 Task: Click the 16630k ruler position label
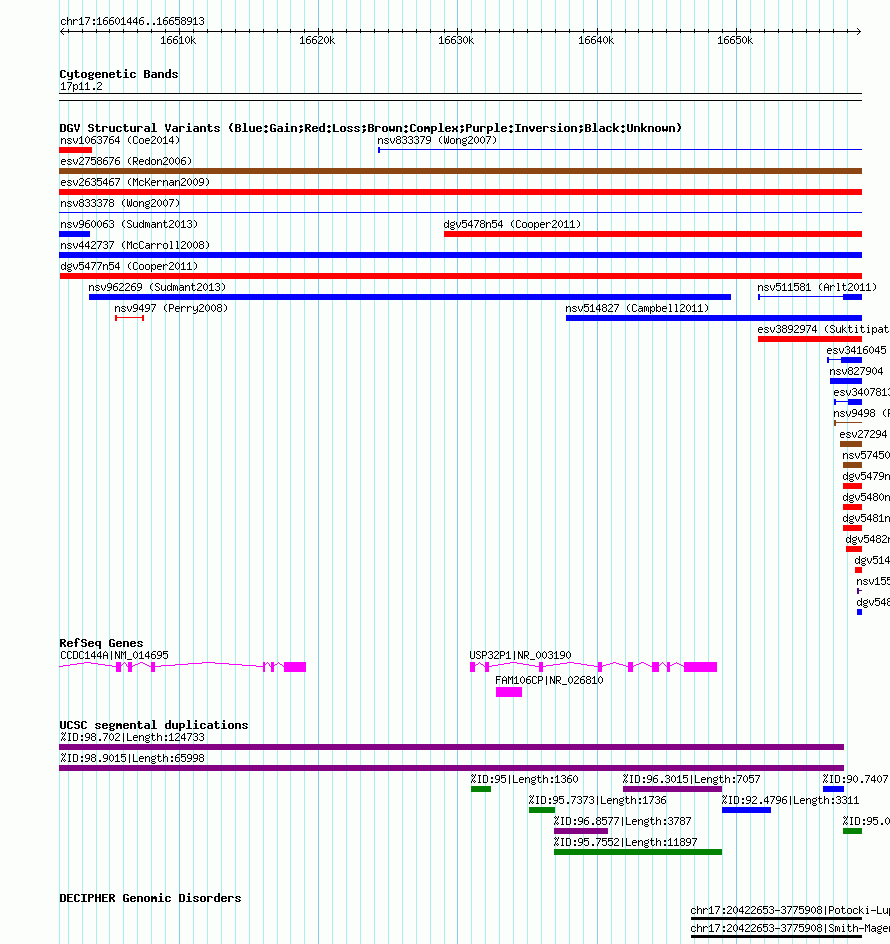(x=456, y=40)
